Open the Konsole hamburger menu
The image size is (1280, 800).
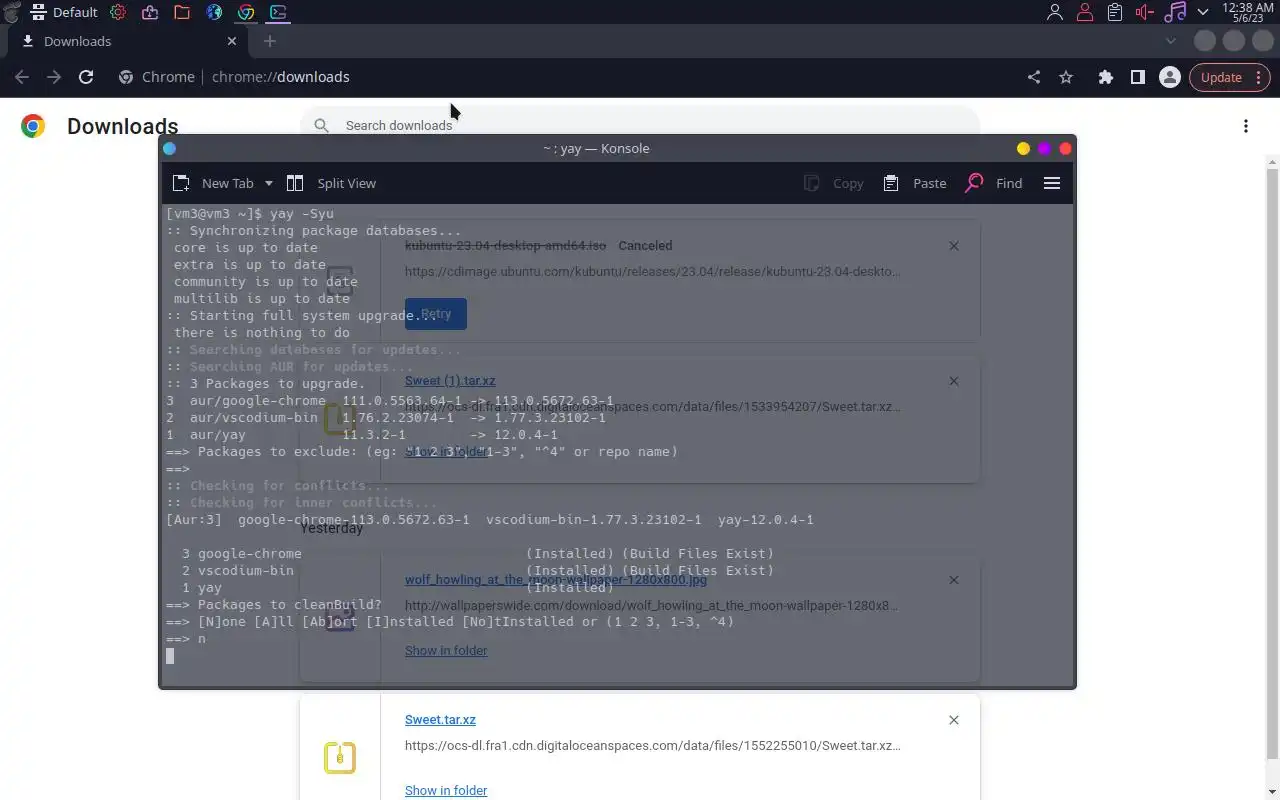[x=1052, y=183]
